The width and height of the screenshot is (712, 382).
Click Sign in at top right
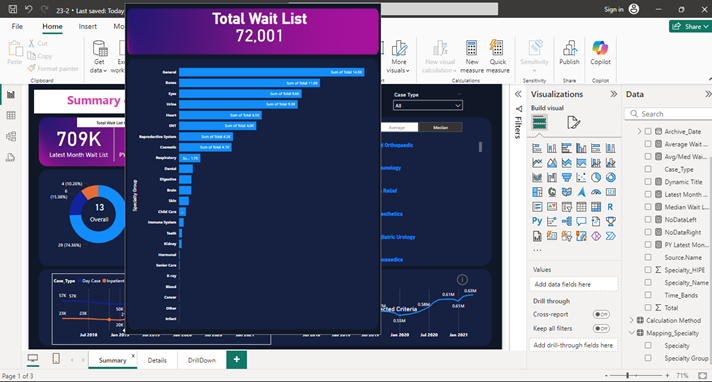613,9
